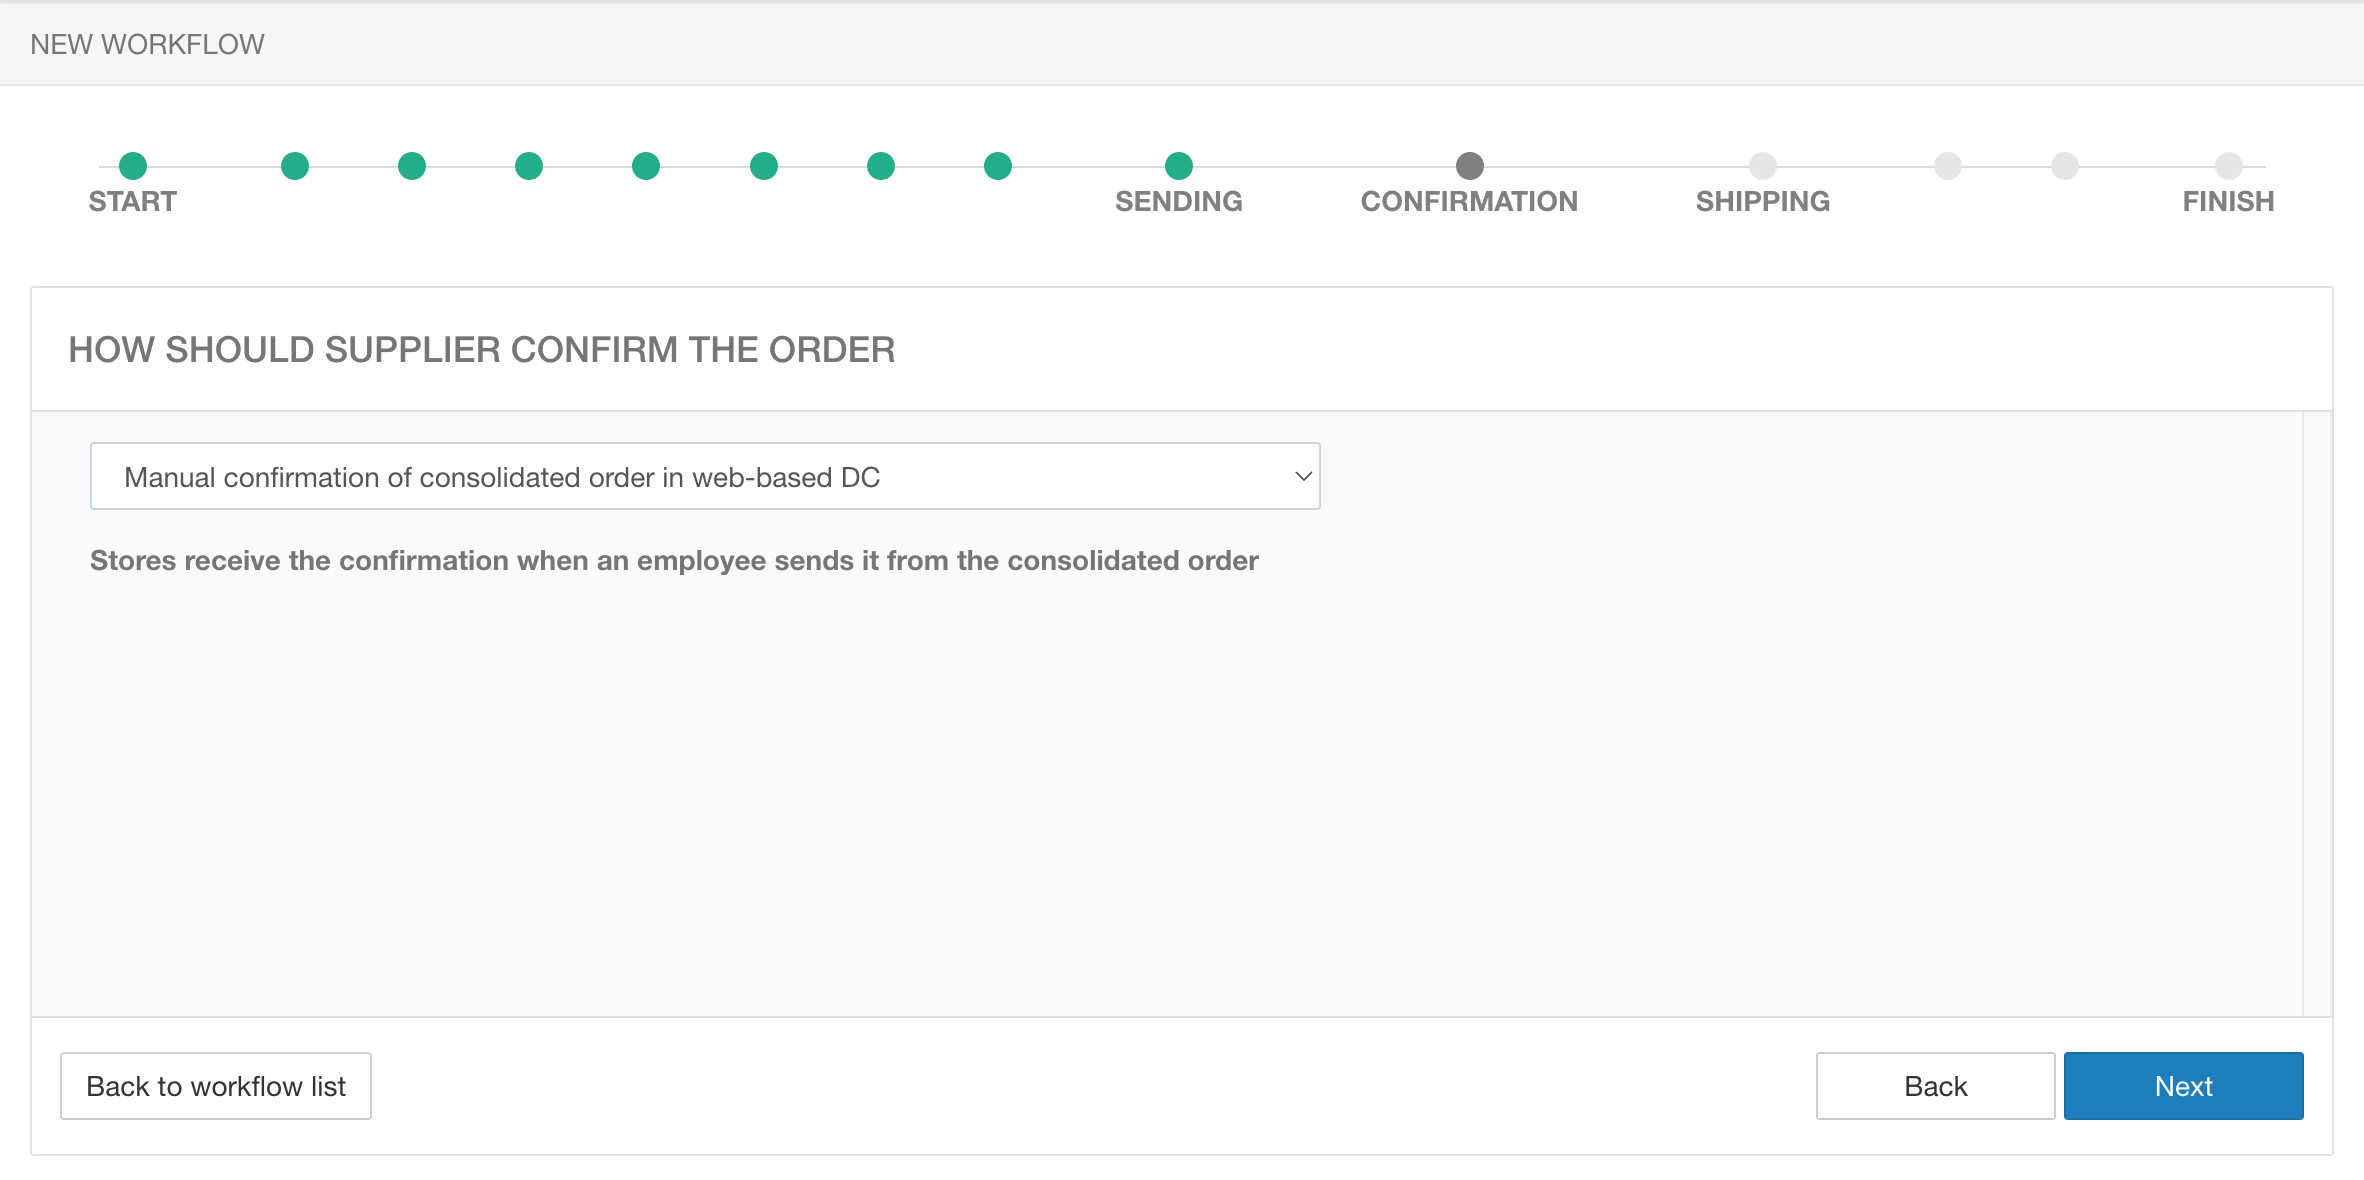Select the gray CONFIRMATION step dot
The width and height of the screenshot is (2364, 1180).
(1470, 166)
